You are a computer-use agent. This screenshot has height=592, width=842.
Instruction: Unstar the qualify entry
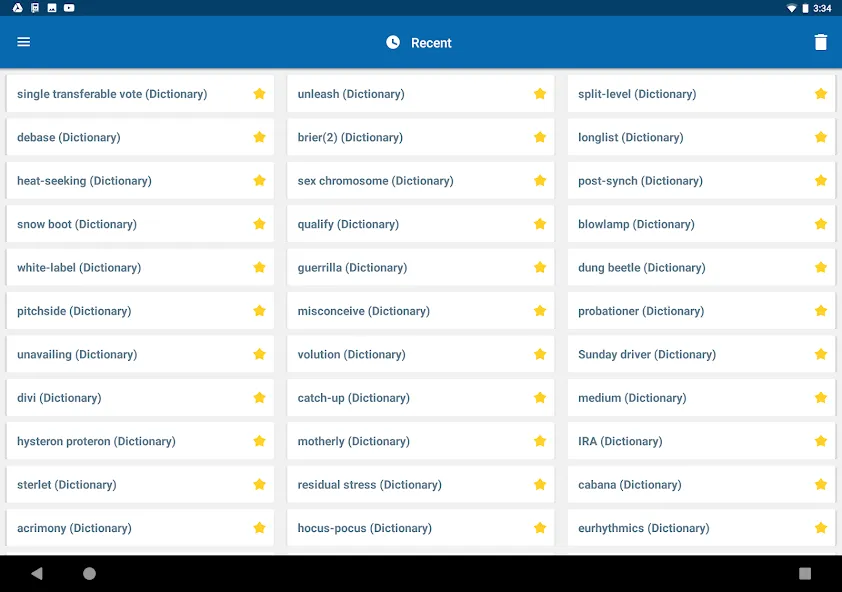pos(540,224)
